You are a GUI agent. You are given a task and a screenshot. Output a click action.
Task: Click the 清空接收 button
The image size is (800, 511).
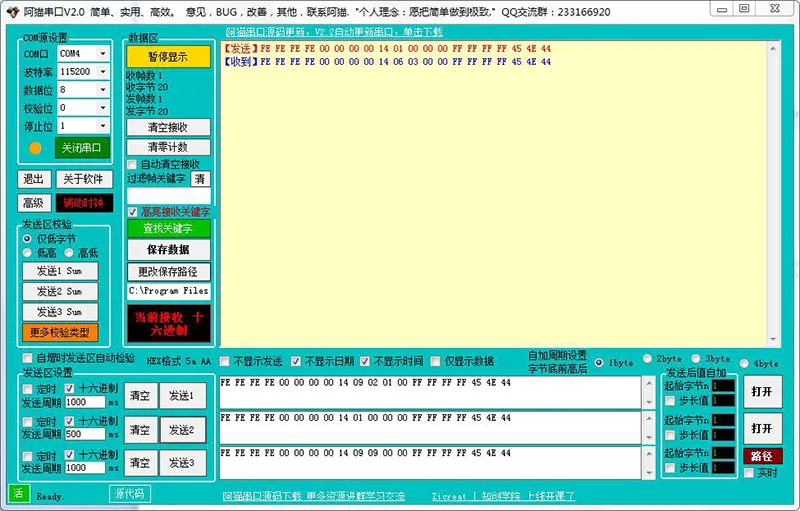[x=168, y=127]
